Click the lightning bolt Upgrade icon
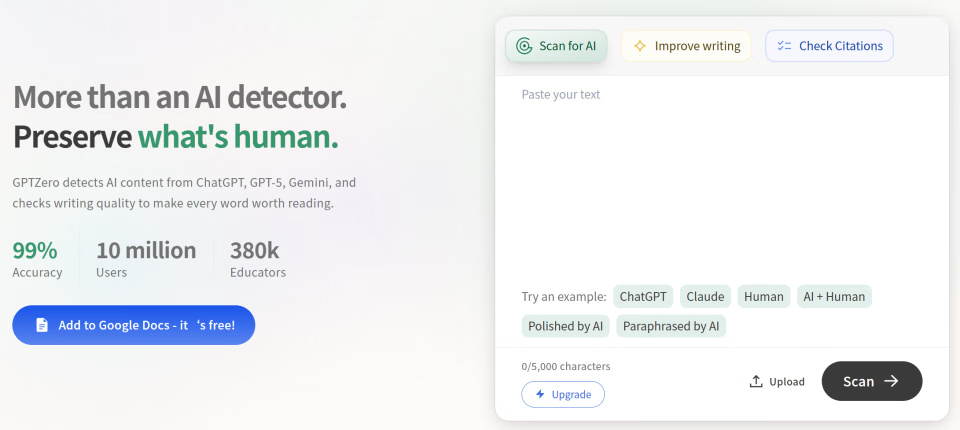 click(x=540, y=394)
